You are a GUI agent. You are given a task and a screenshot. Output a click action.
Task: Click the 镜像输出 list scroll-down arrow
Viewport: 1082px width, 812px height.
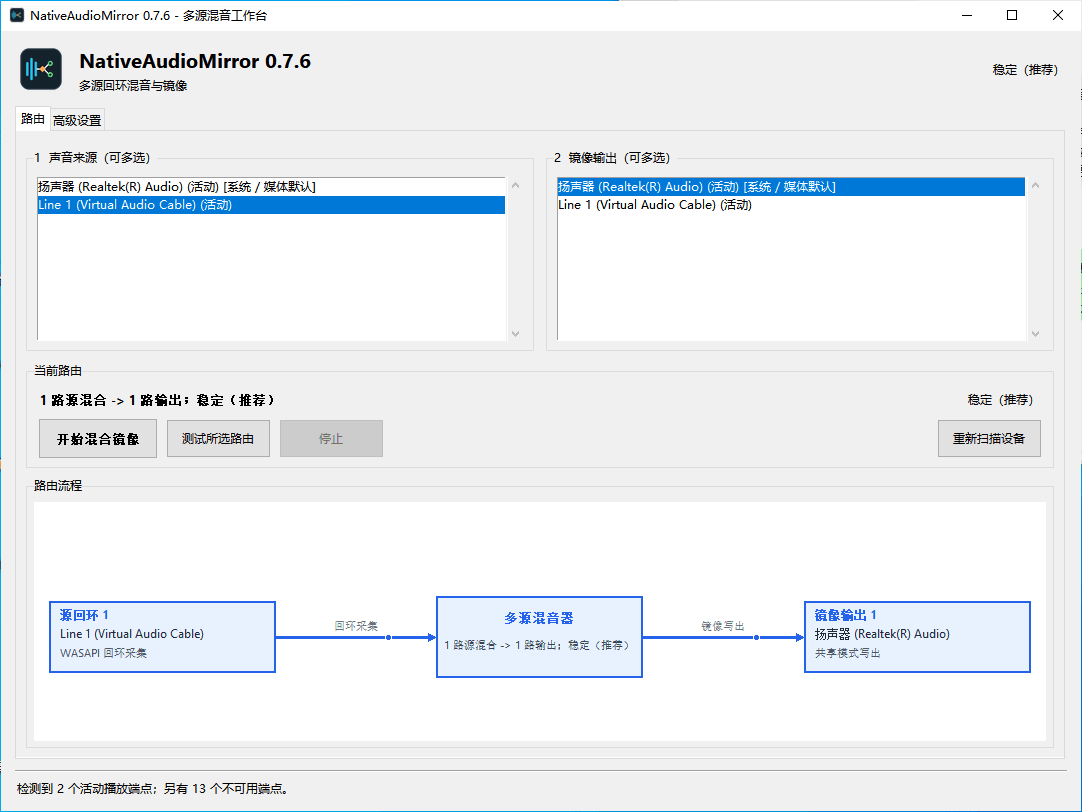1035,333
